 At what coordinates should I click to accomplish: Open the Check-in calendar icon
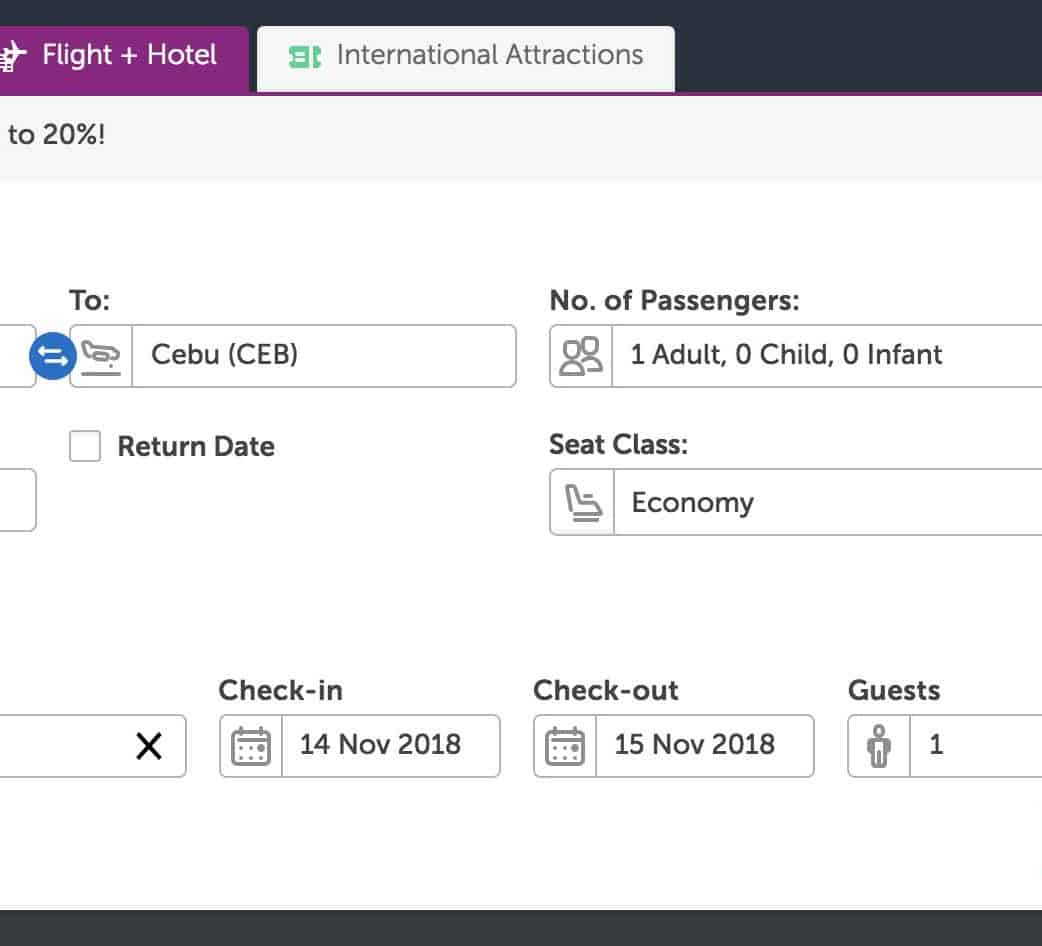pos(251,746)
